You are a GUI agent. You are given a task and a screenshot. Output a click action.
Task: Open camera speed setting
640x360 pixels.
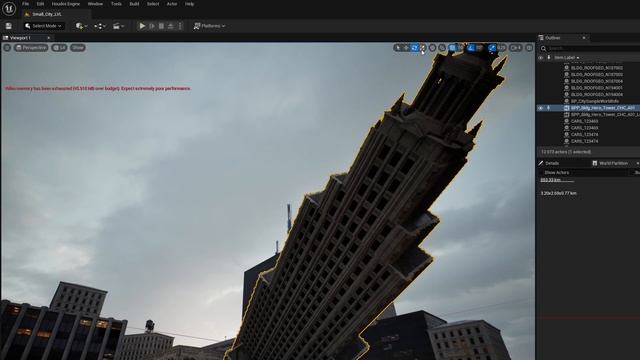point(516,48)
